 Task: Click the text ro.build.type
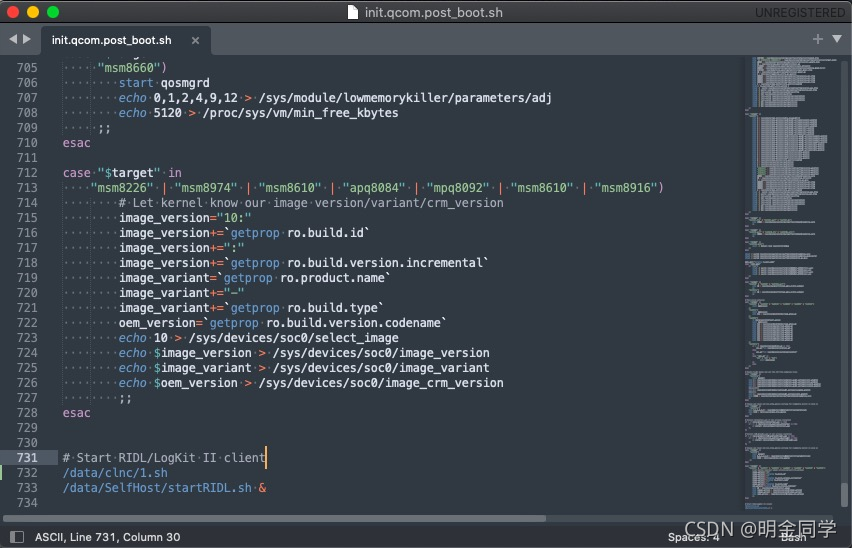coord(332,308)
